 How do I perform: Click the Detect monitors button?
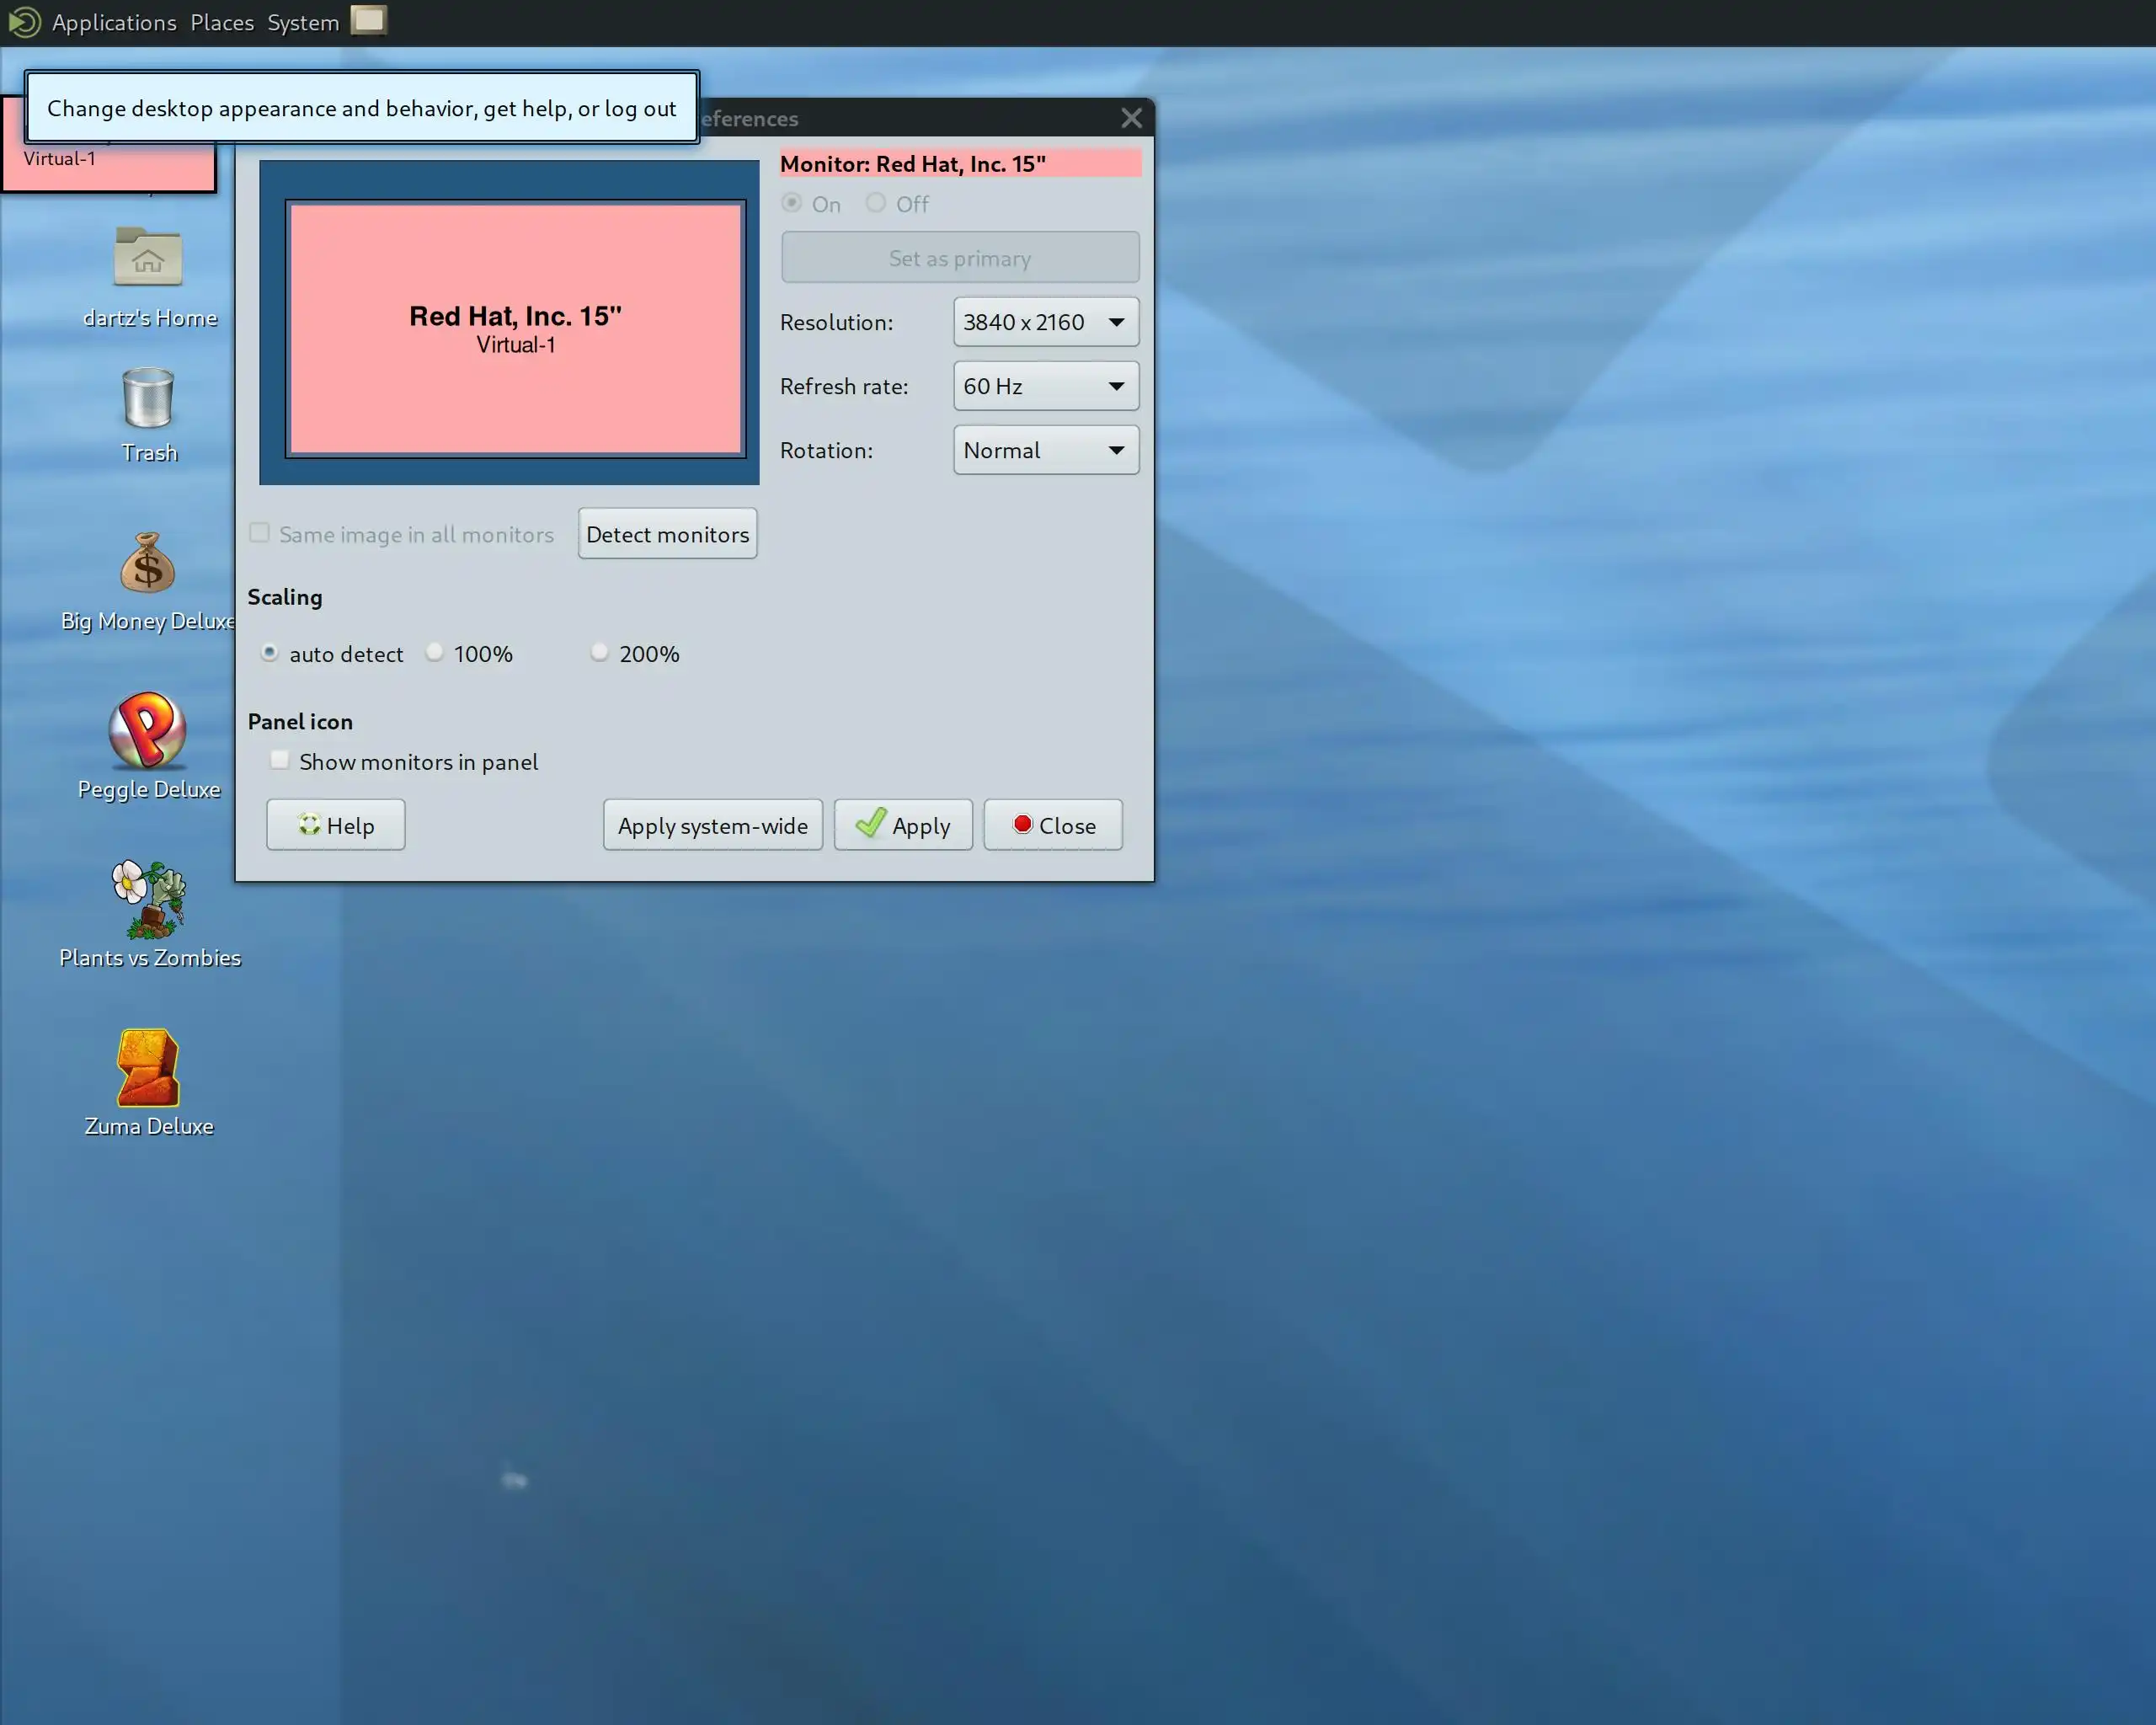click(667, 534)
